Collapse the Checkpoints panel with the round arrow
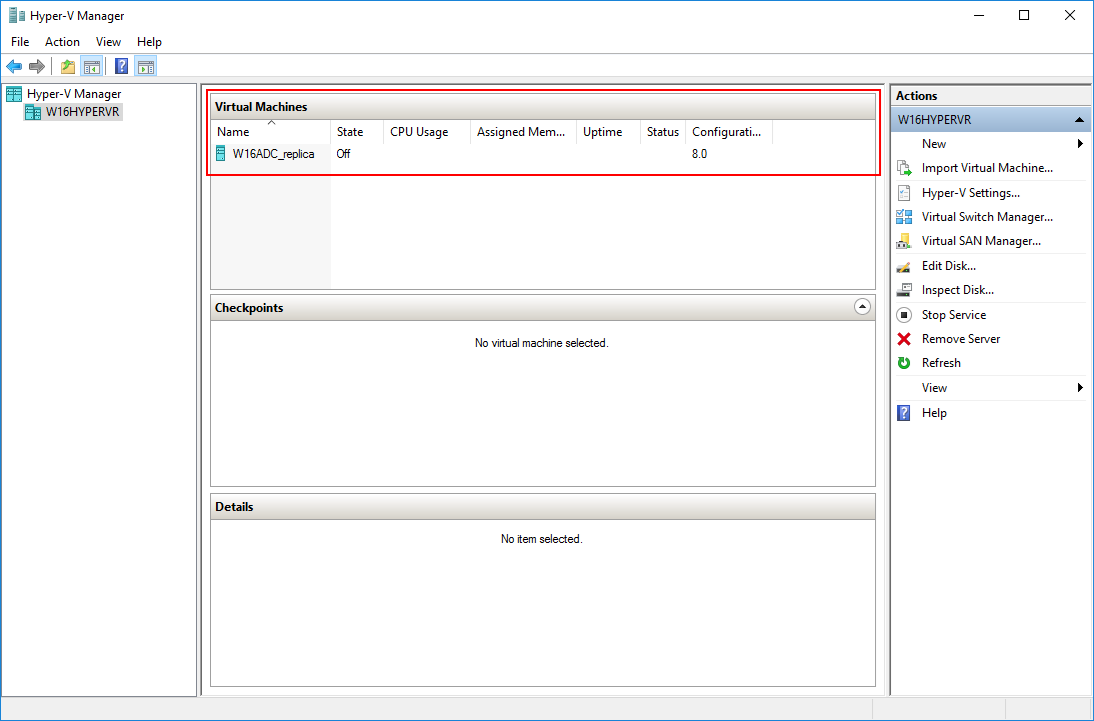 tap(862, 307)
